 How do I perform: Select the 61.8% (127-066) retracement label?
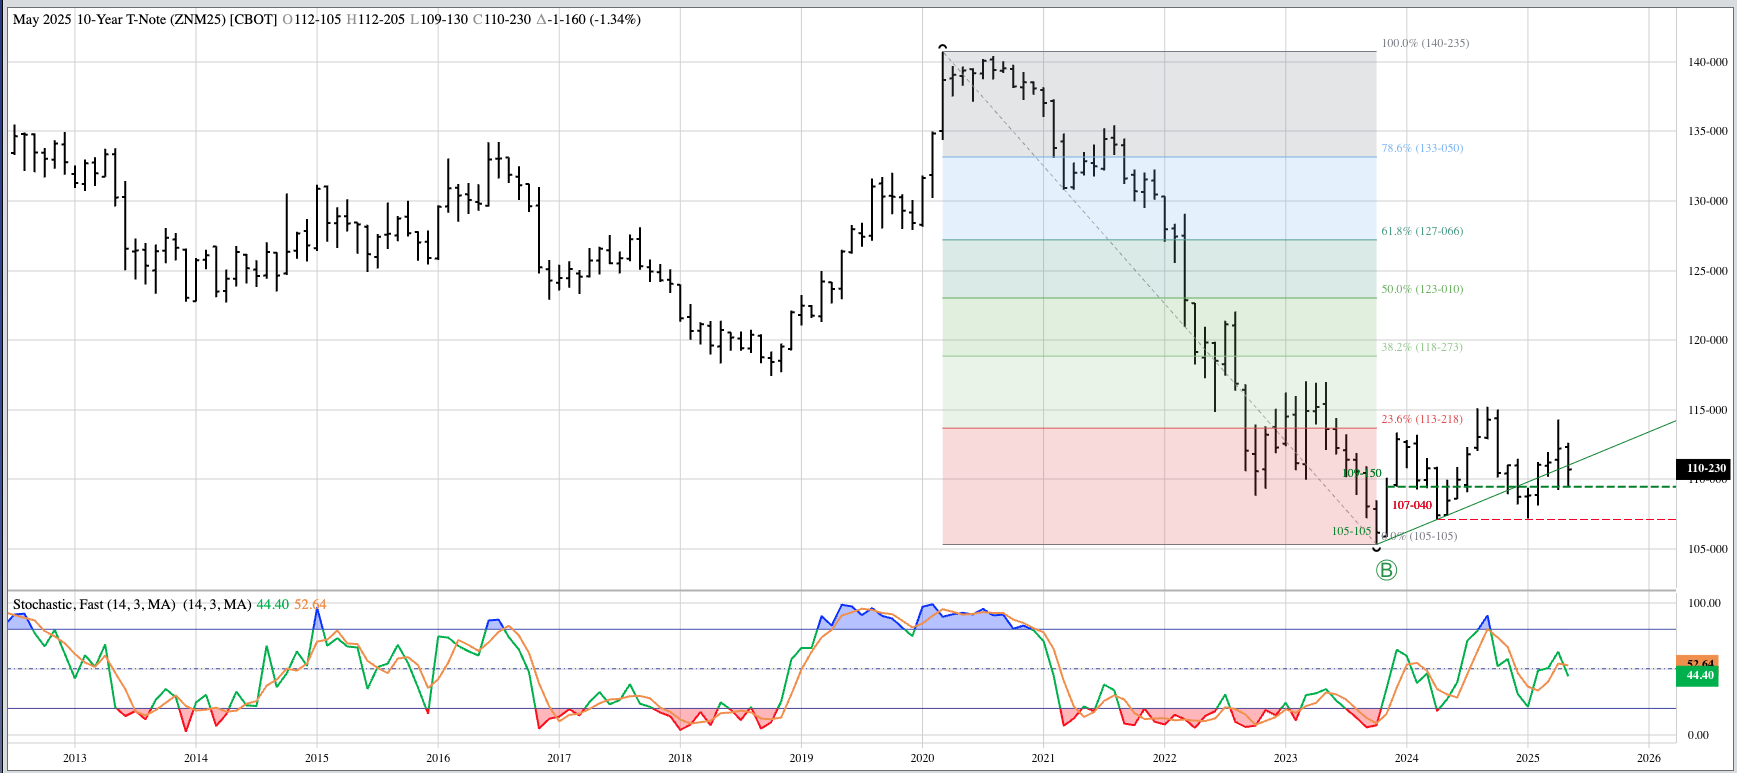[x=1421, y=231]
